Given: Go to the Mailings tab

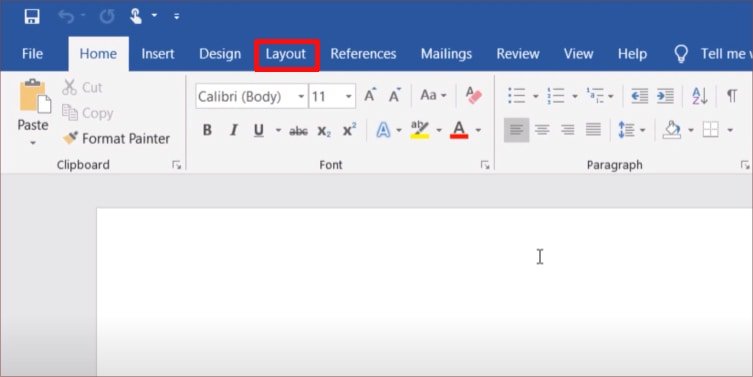Looking at the screenshot, I should coord(446,54).
